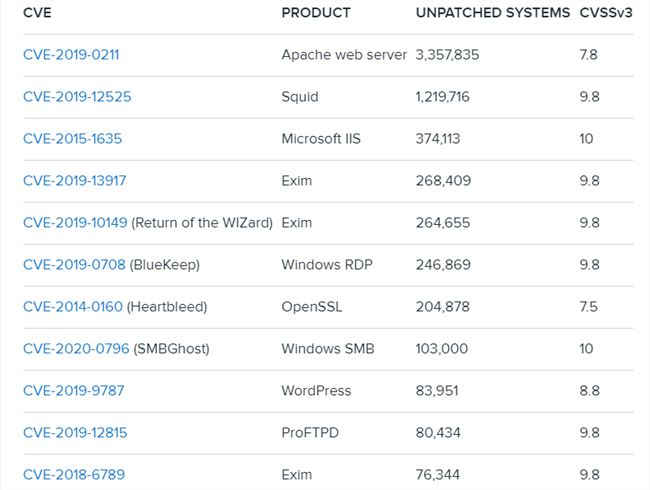Screen dimensions: 650x490
Task: Click the PRODUCT column header
Action: (x=316, y=13)
